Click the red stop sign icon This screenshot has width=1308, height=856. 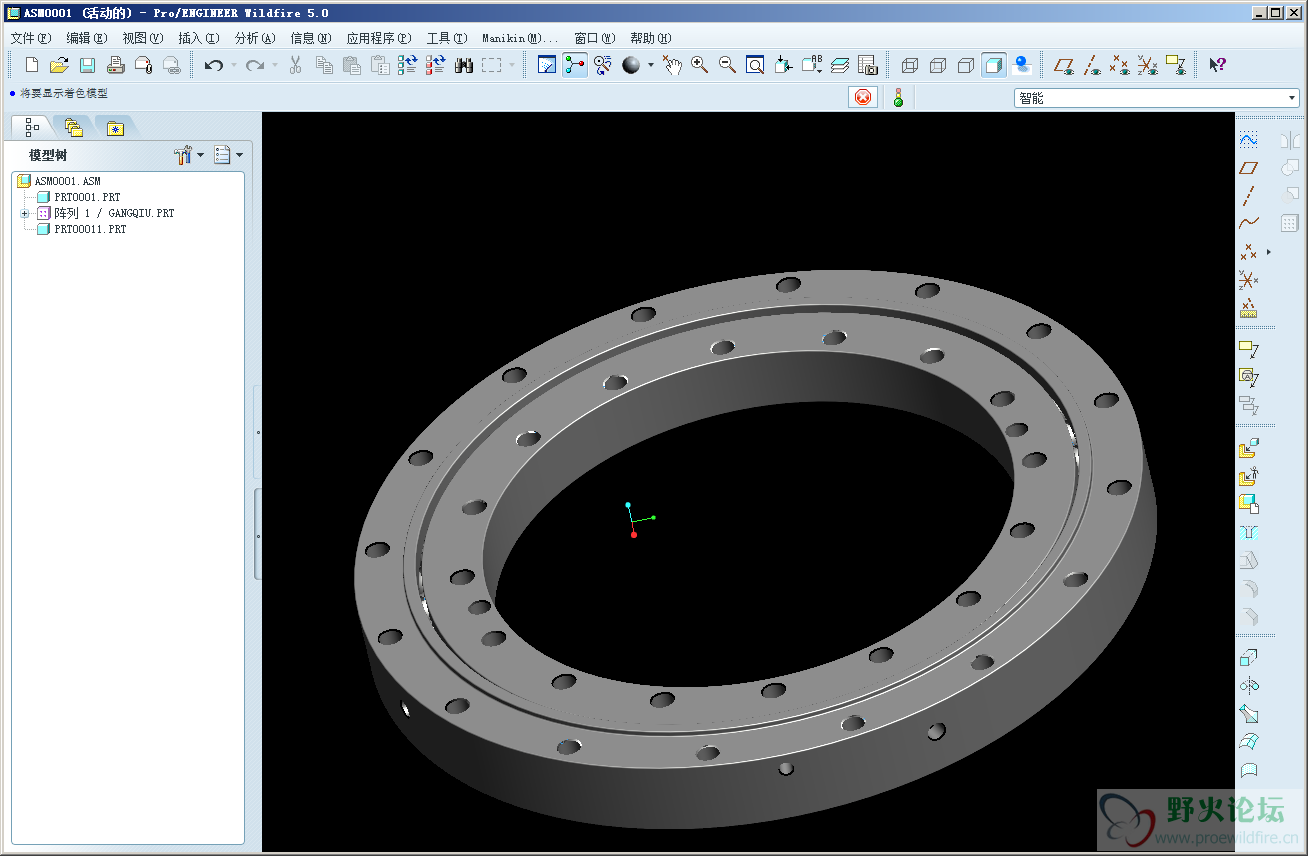[863, 97]
